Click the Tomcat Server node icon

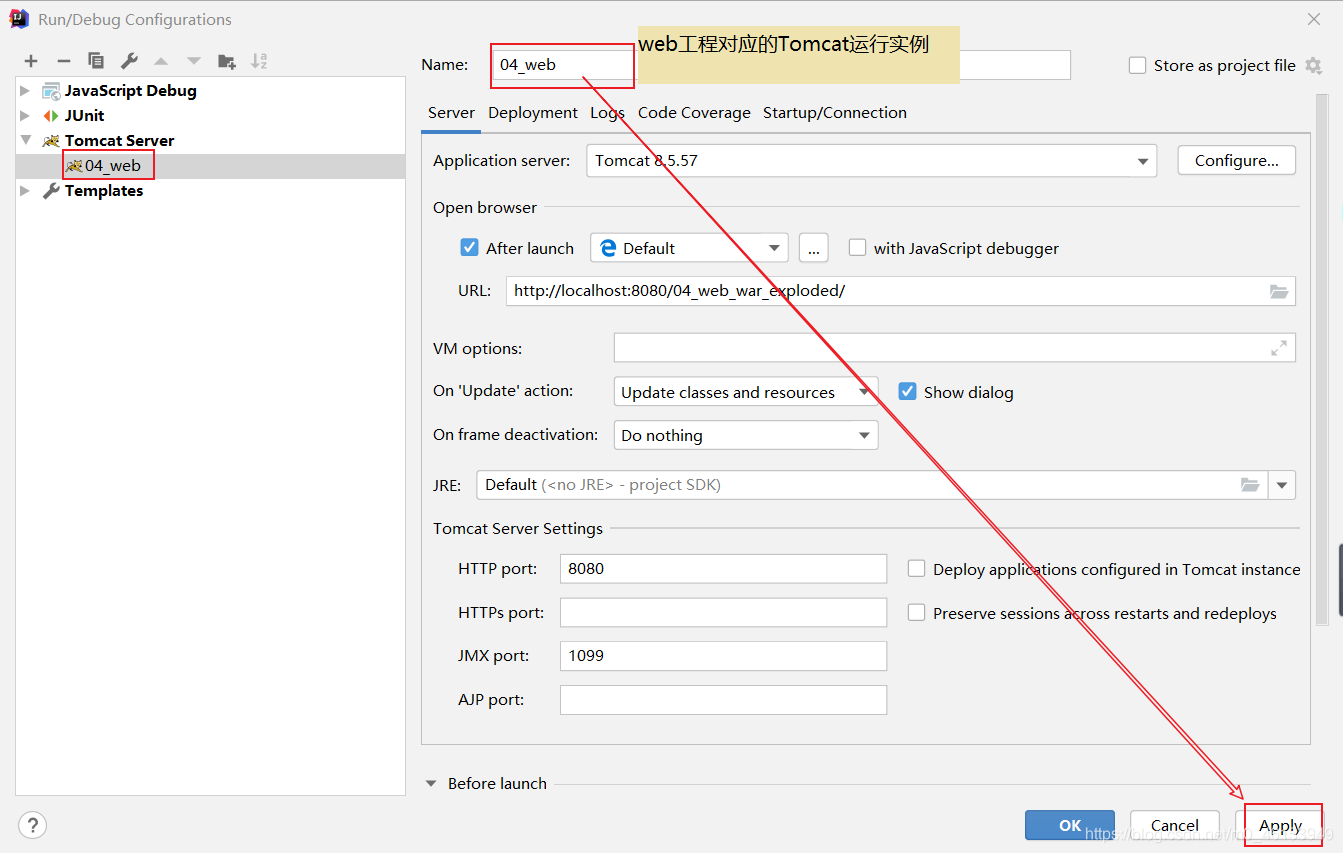pos(51,140)
